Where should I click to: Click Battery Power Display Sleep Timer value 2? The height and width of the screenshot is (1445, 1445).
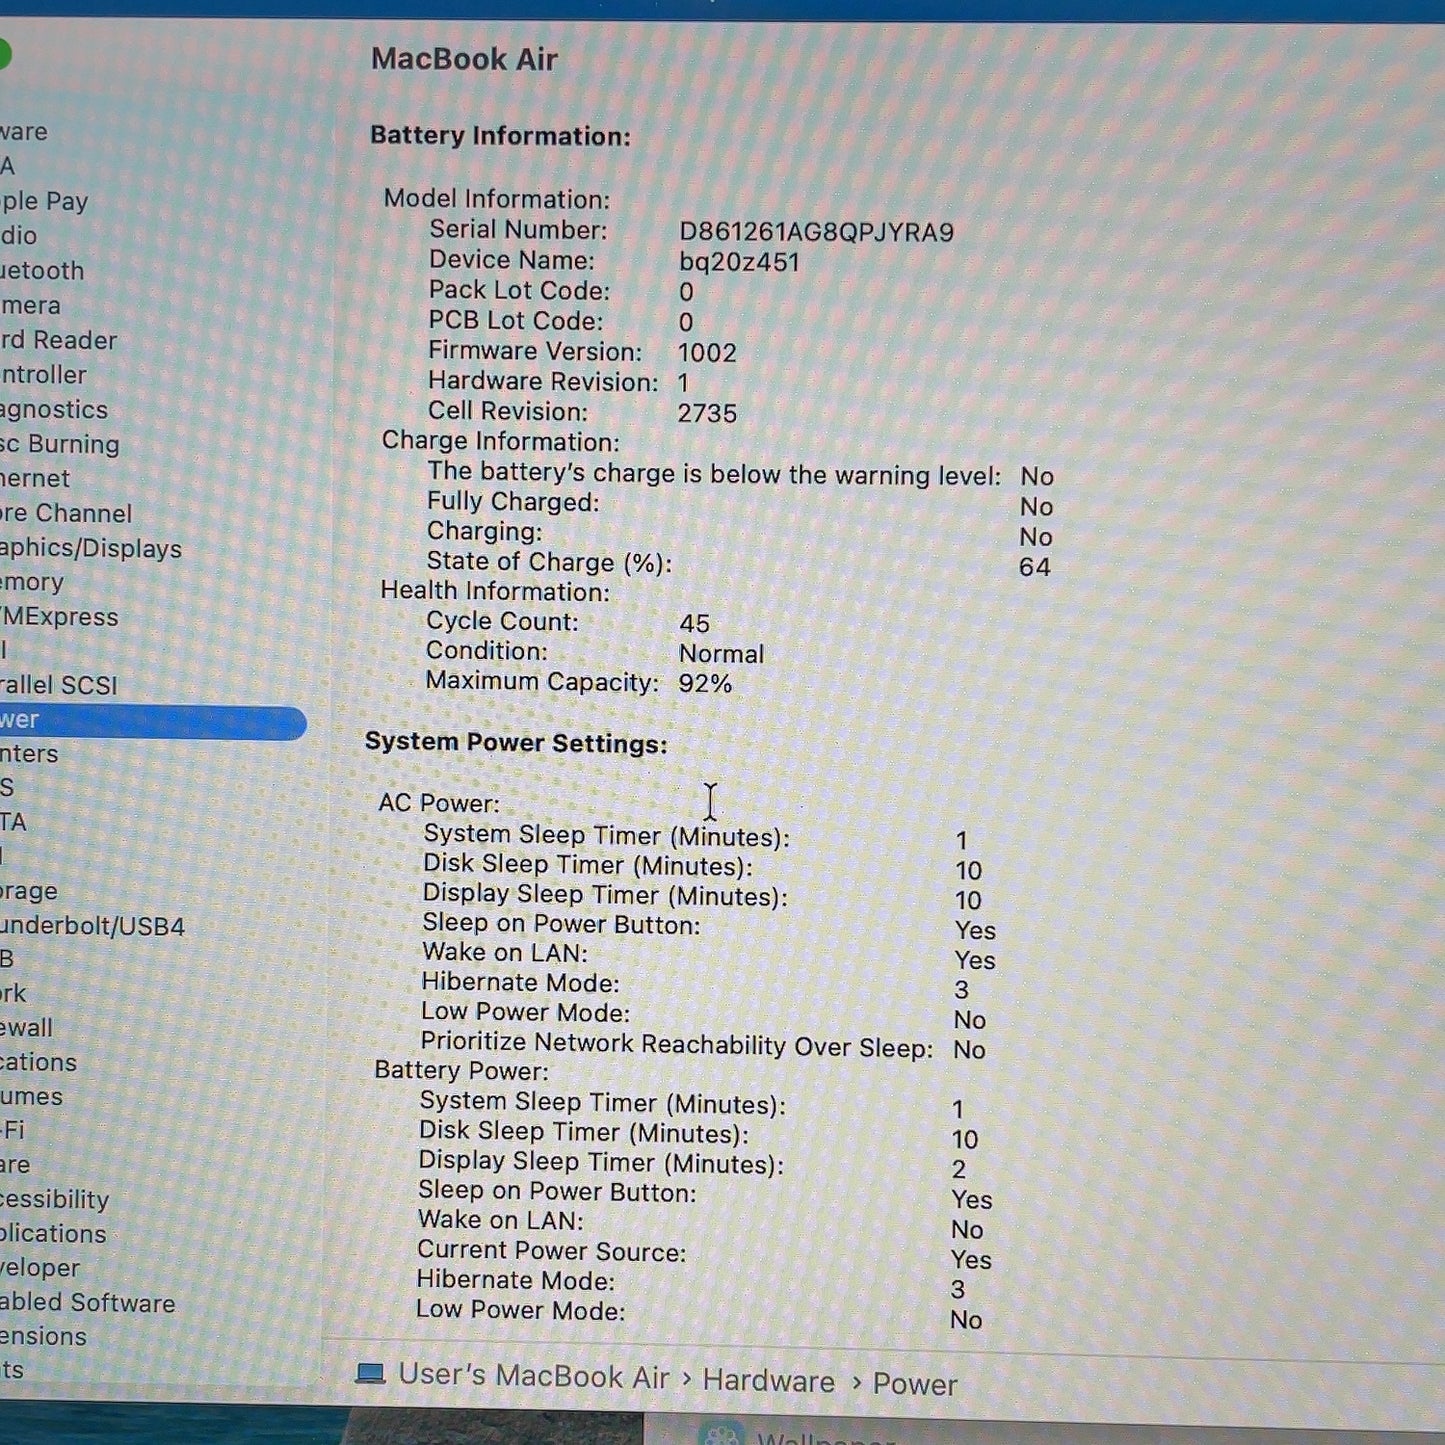coord(959,1170)
